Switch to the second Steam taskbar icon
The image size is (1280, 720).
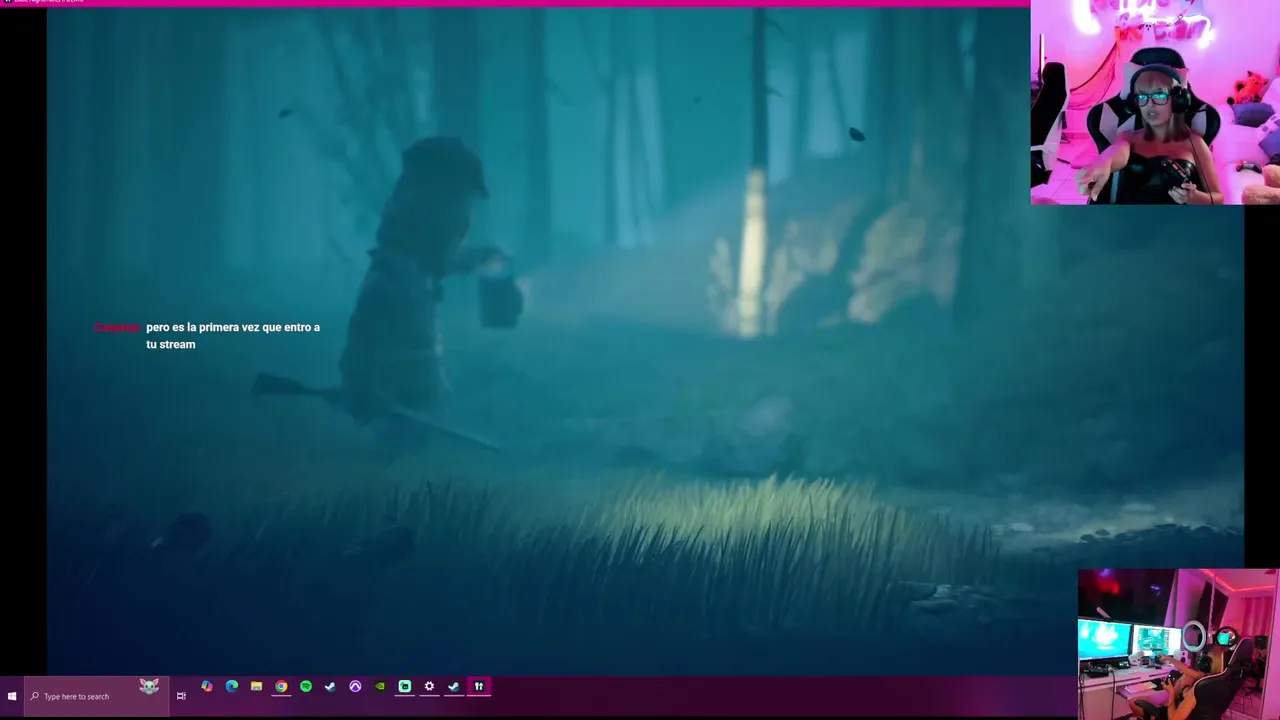(x=454, y=687)
